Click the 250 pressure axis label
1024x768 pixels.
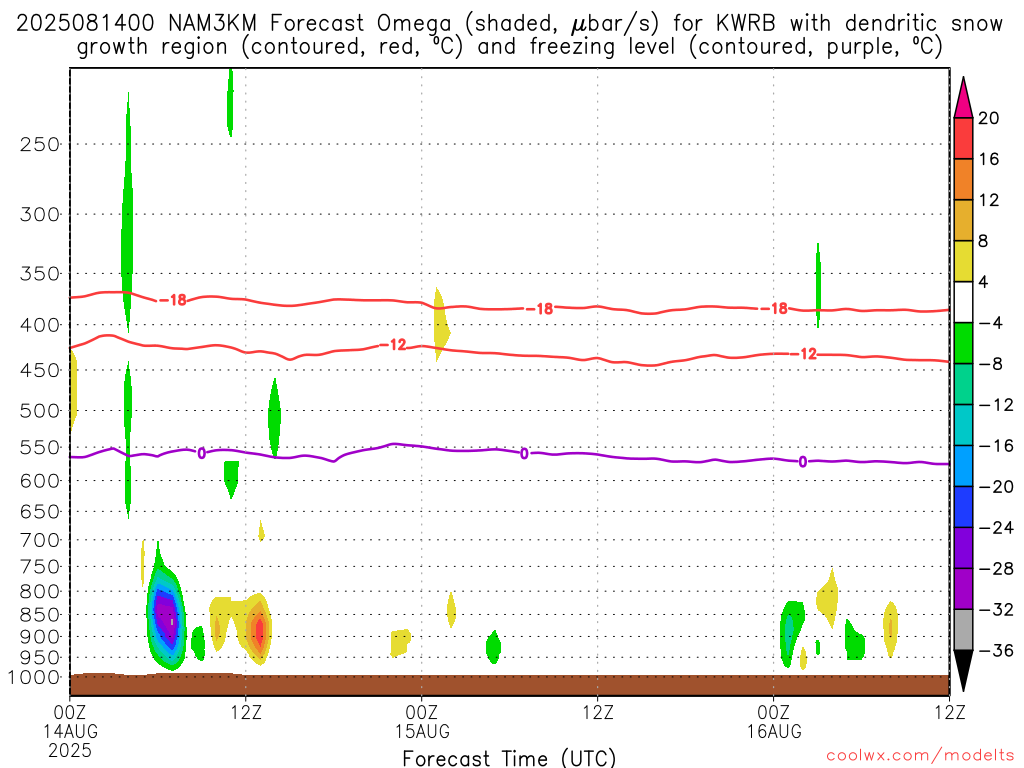pos(40,144)
